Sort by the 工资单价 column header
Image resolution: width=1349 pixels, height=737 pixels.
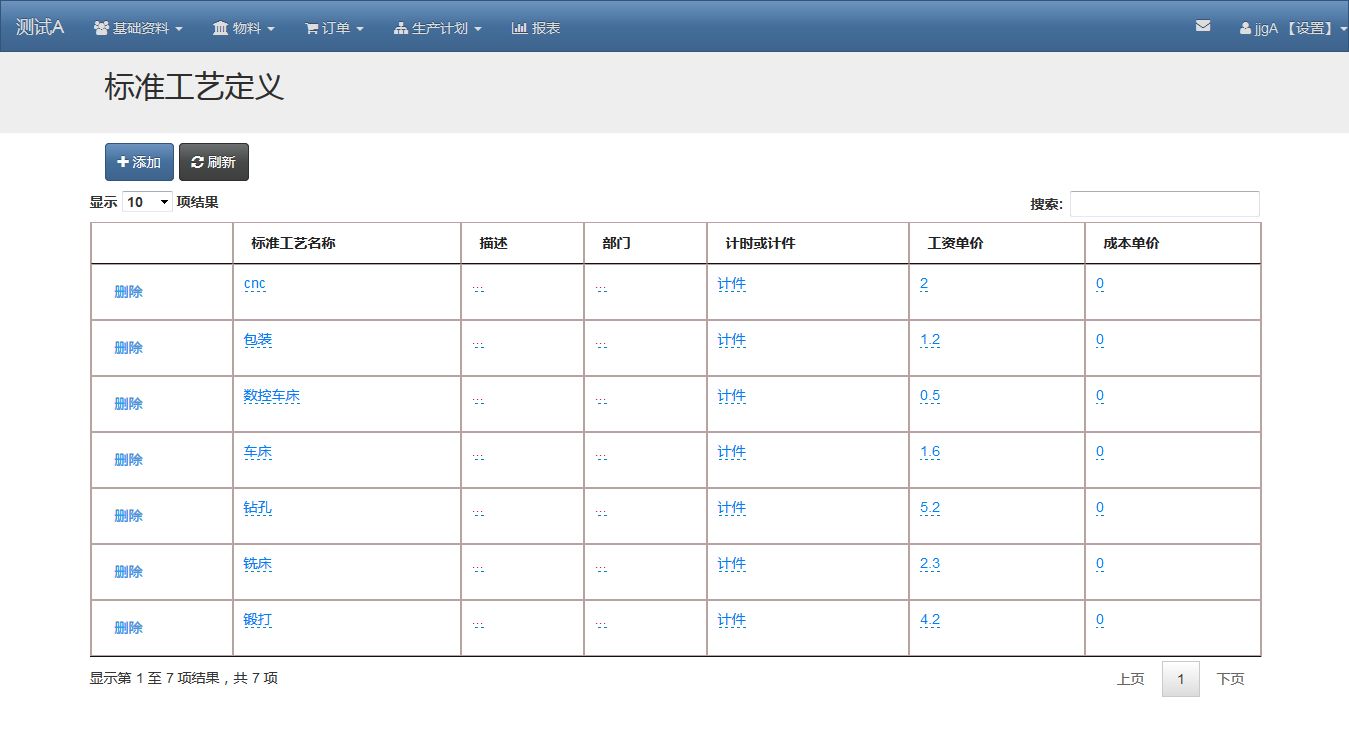[x=955, y=243]
